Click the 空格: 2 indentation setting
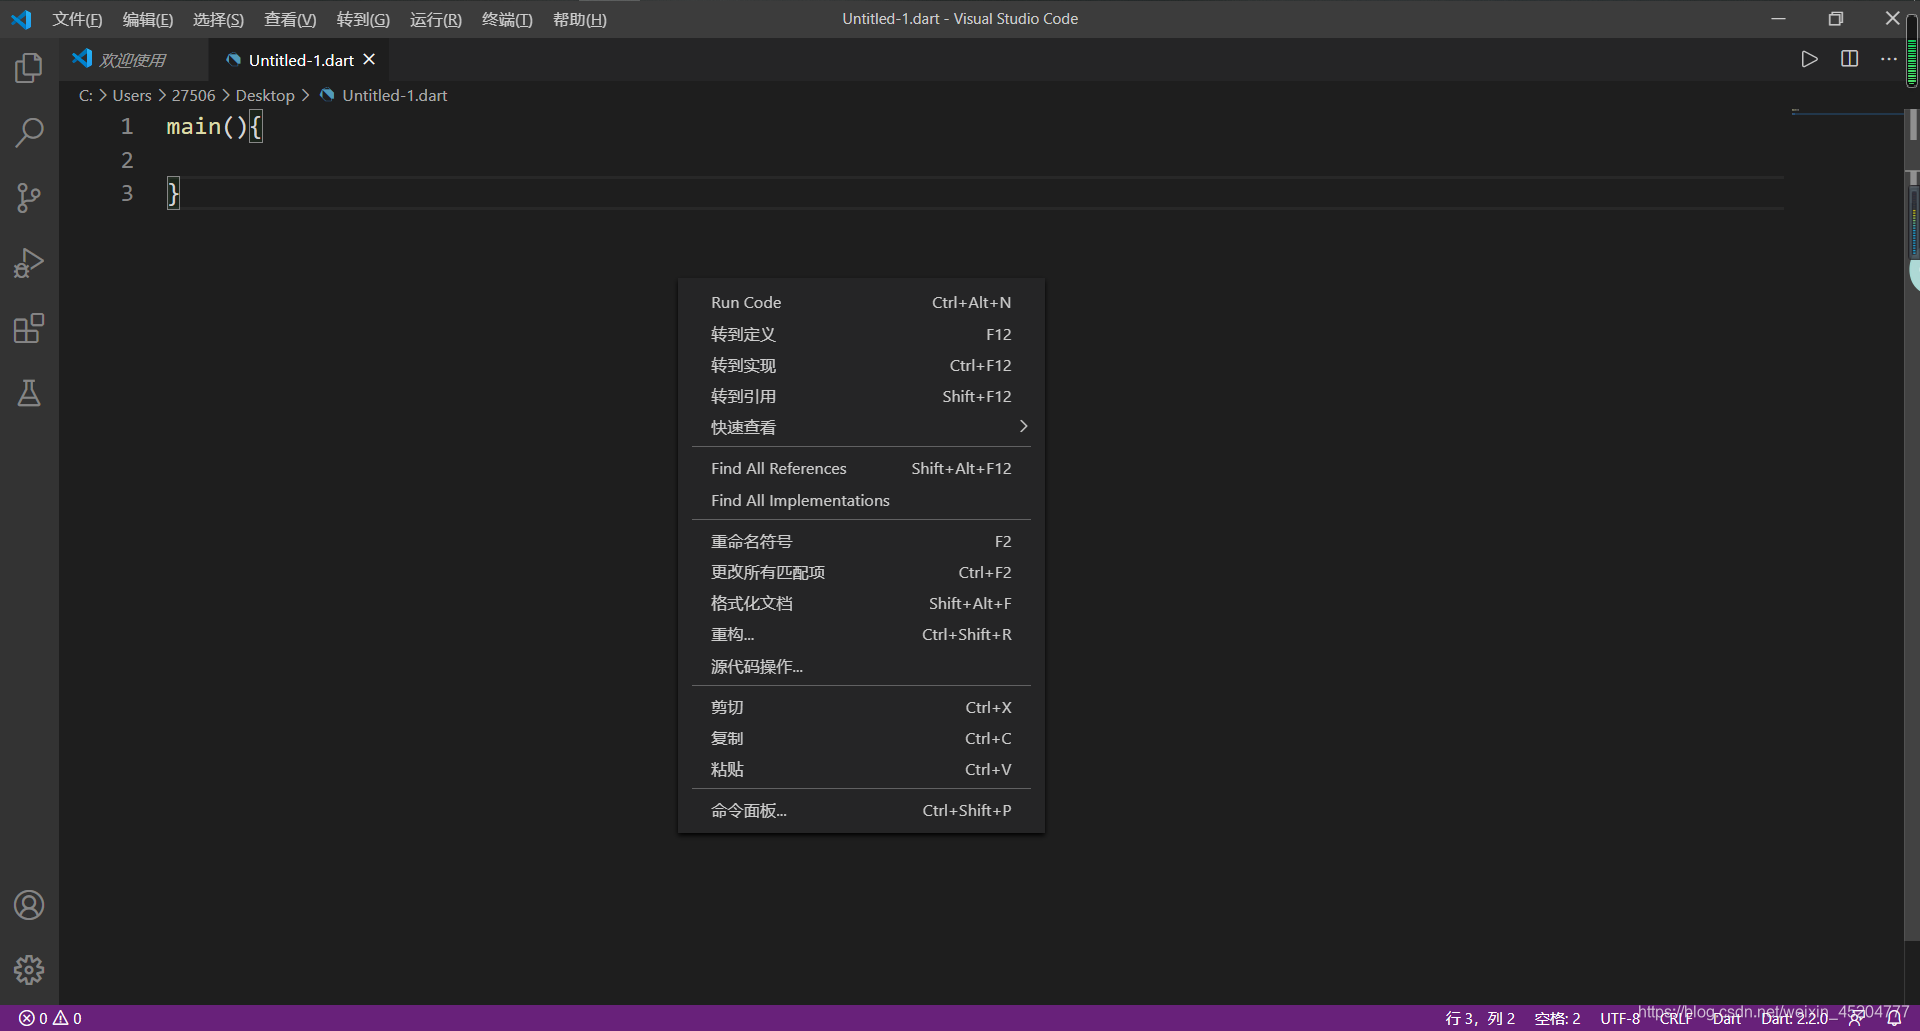This screenshot has height=1031, width=1920. click(x=1557, y=1018)
